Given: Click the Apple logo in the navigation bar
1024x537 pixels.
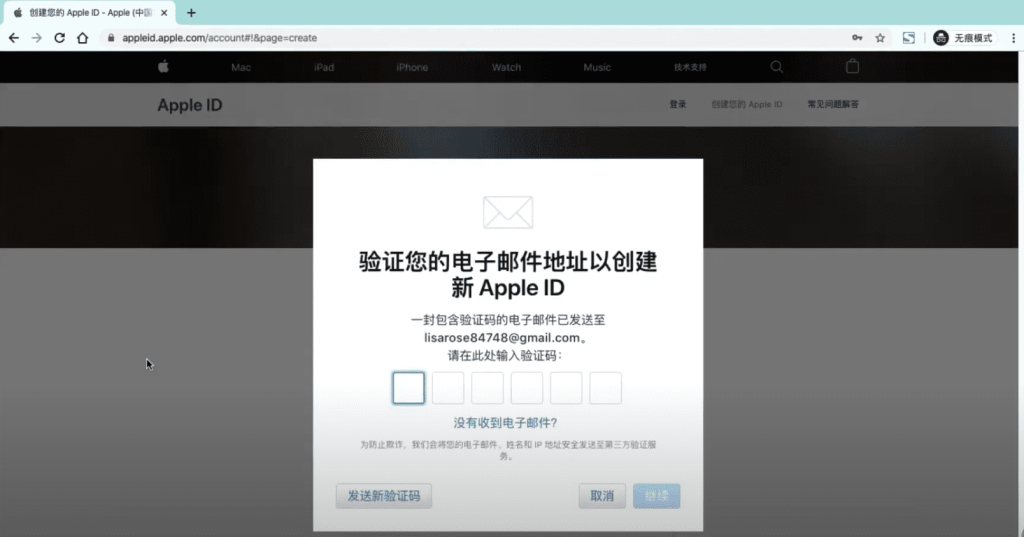Looking at the screenshot, I should pos(163,67).
